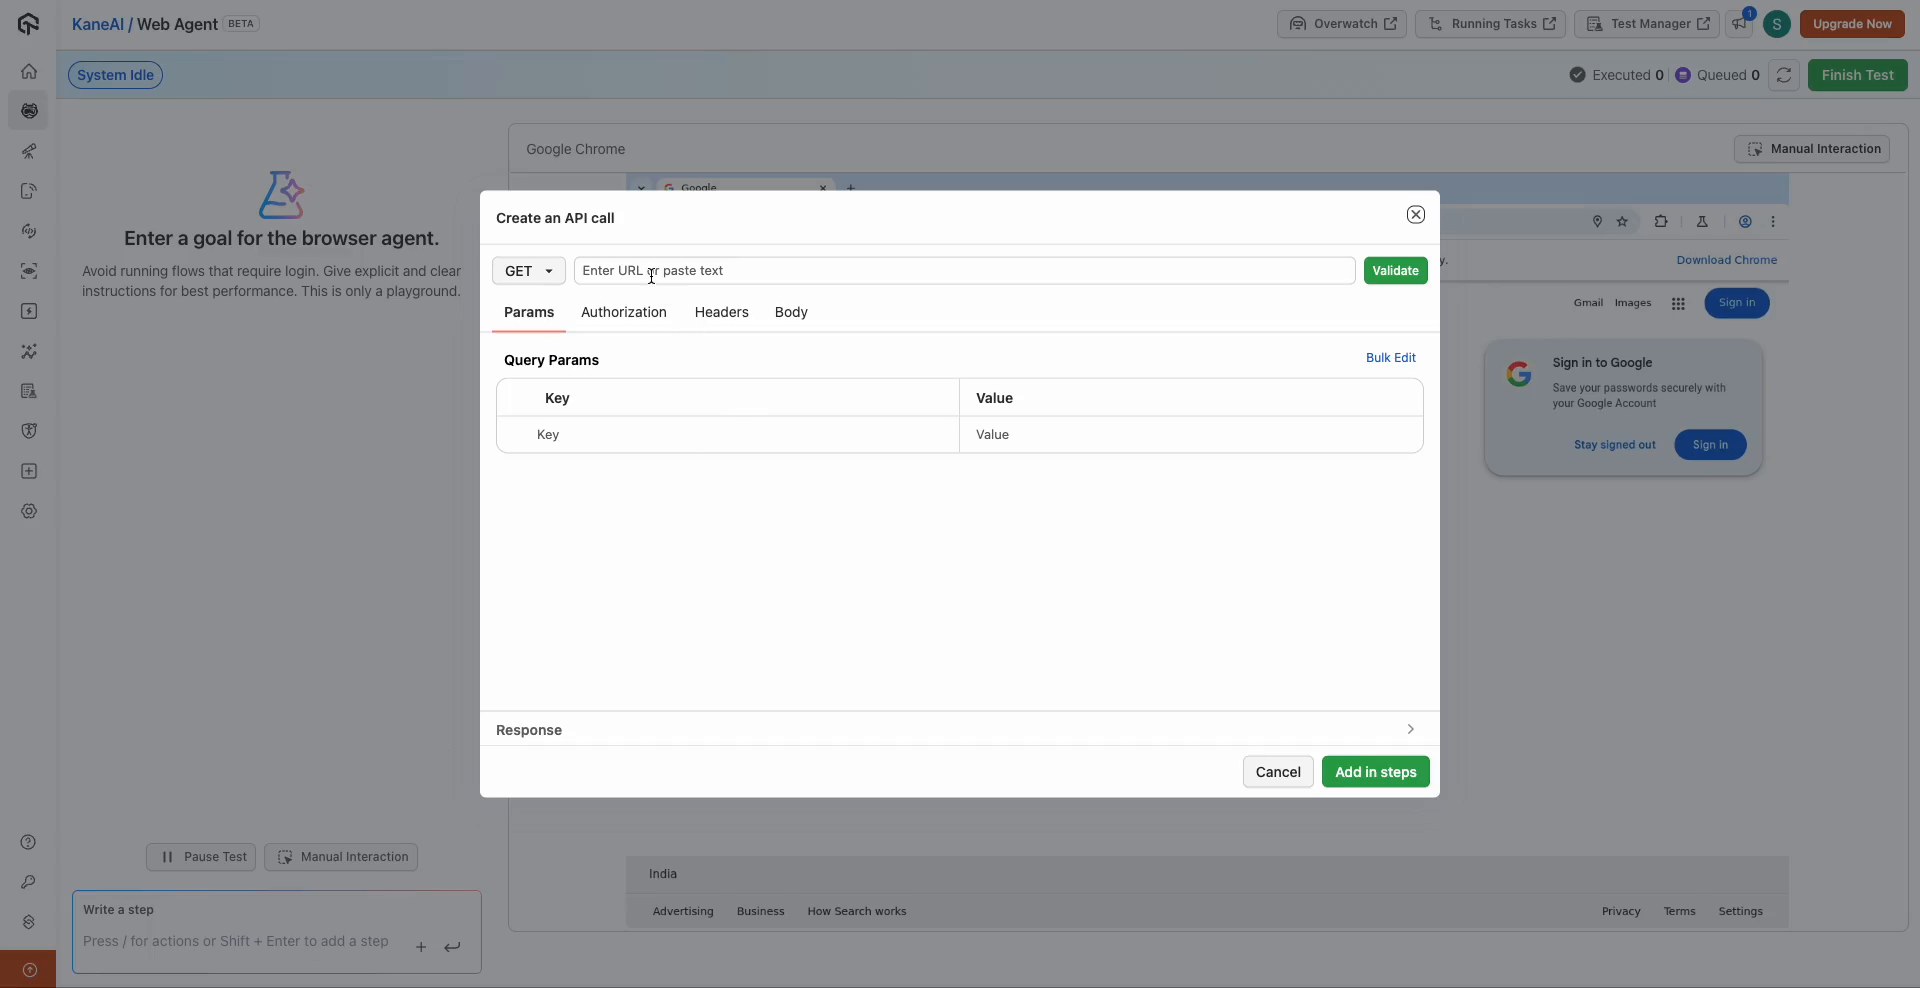The height and width of the screenshot is (988, 1920).
Task: Click Stay signed out link
Action: click(x=1613, y=445)
